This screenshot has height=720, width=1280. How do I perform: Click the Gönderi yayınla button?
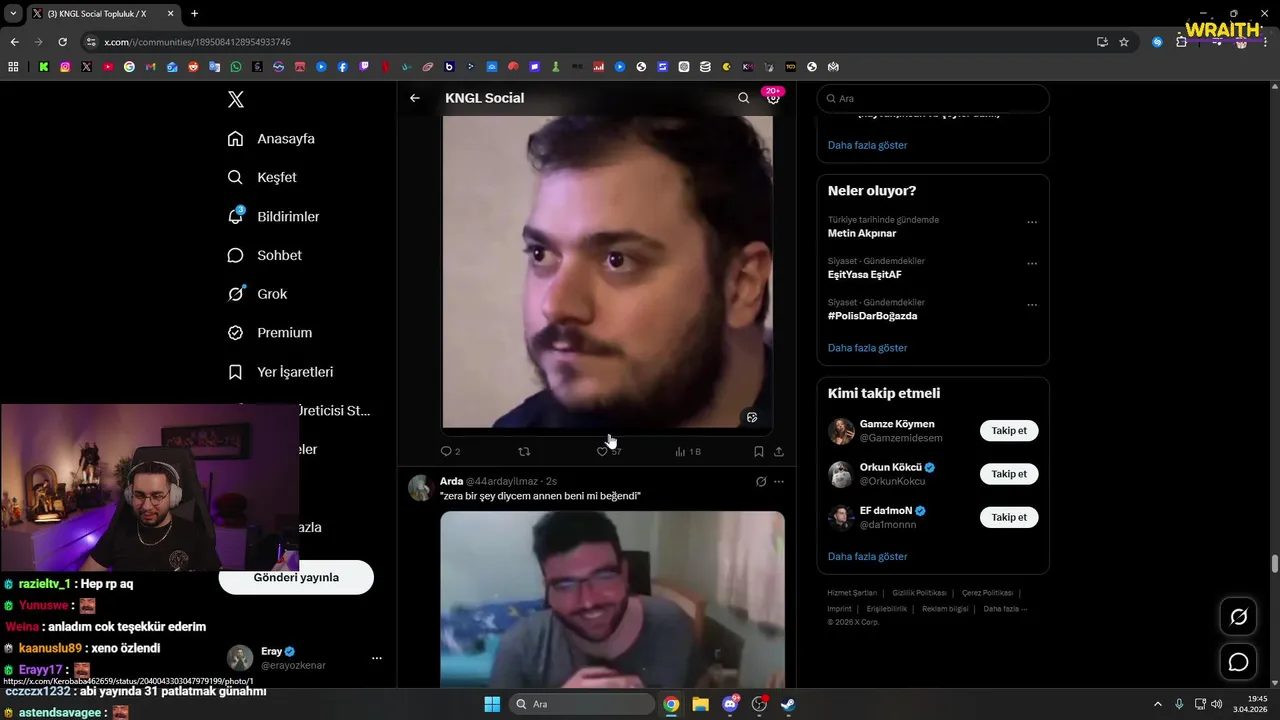[296, 577]
